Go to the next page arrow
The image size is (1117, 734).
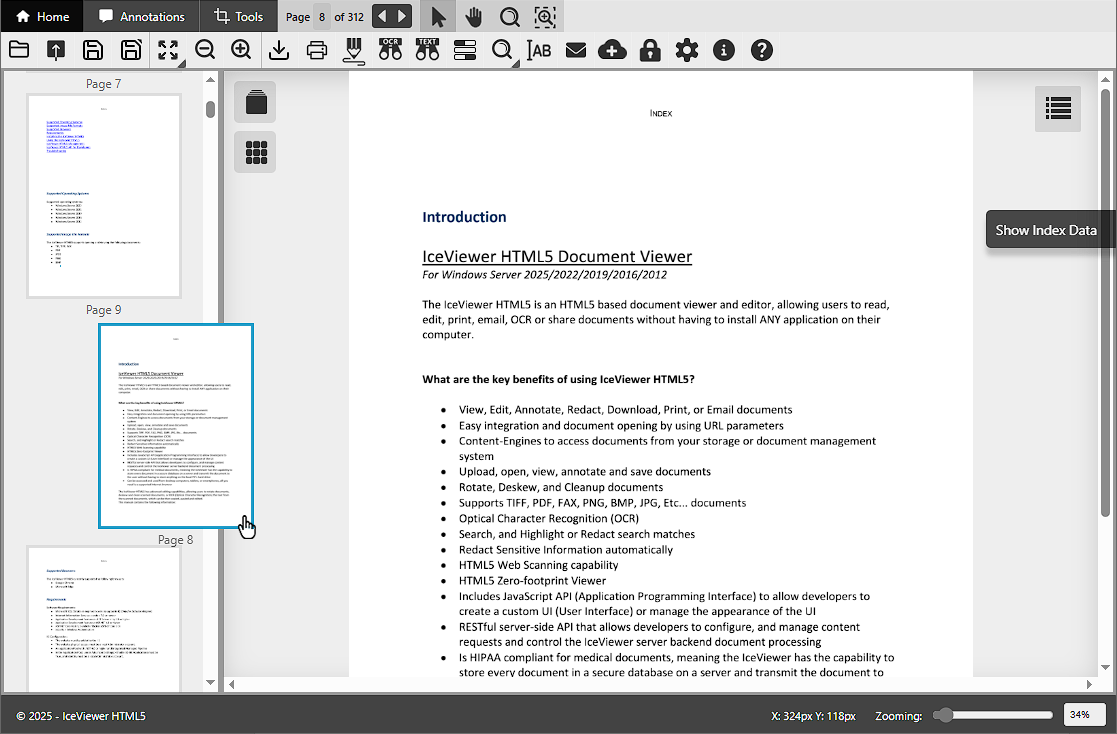(x=402, y=16)
